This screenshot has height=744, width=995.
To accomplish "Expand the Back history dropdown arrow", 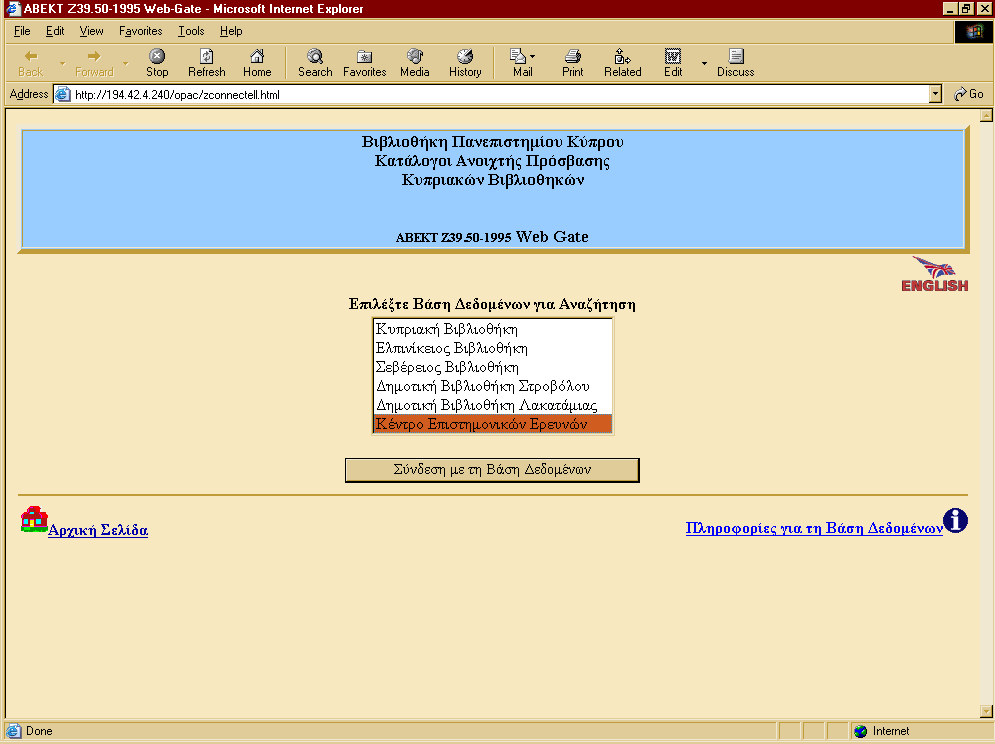I will (x=62, y=63).
